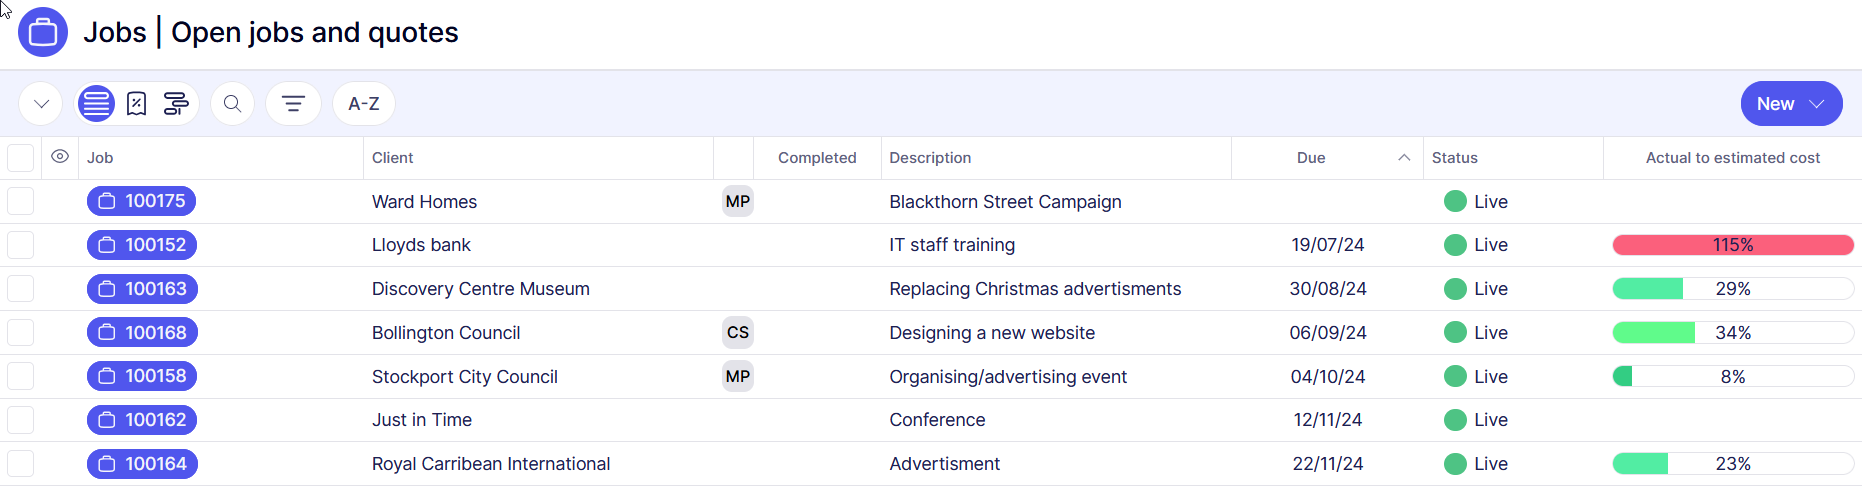
Task: Switch to list view icon
Action: point(96,104)
